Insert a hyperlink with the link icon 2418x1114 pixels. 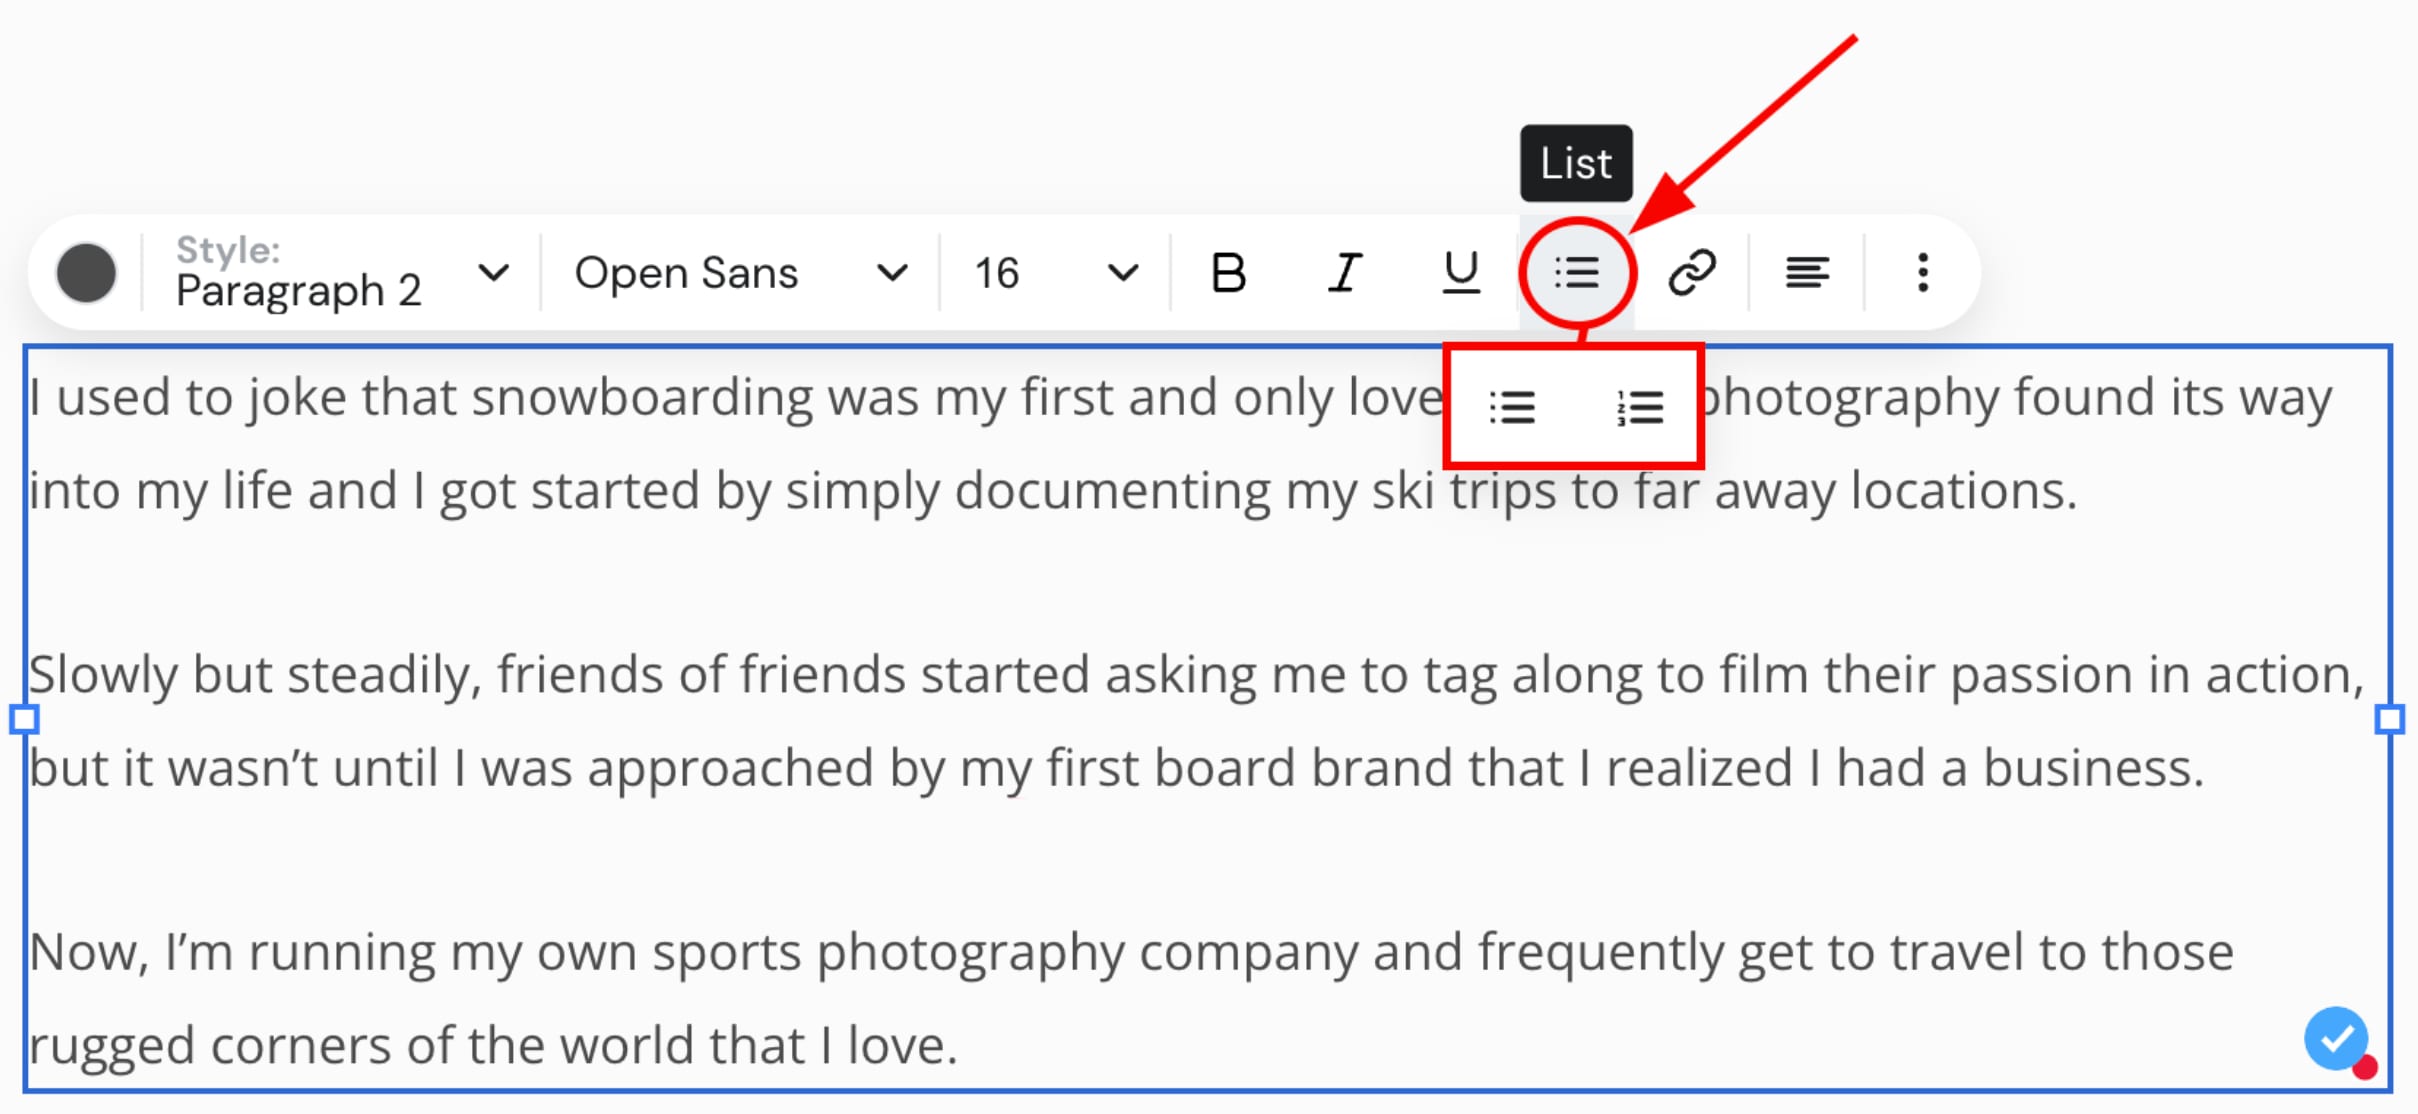[x=1694, y=271]
